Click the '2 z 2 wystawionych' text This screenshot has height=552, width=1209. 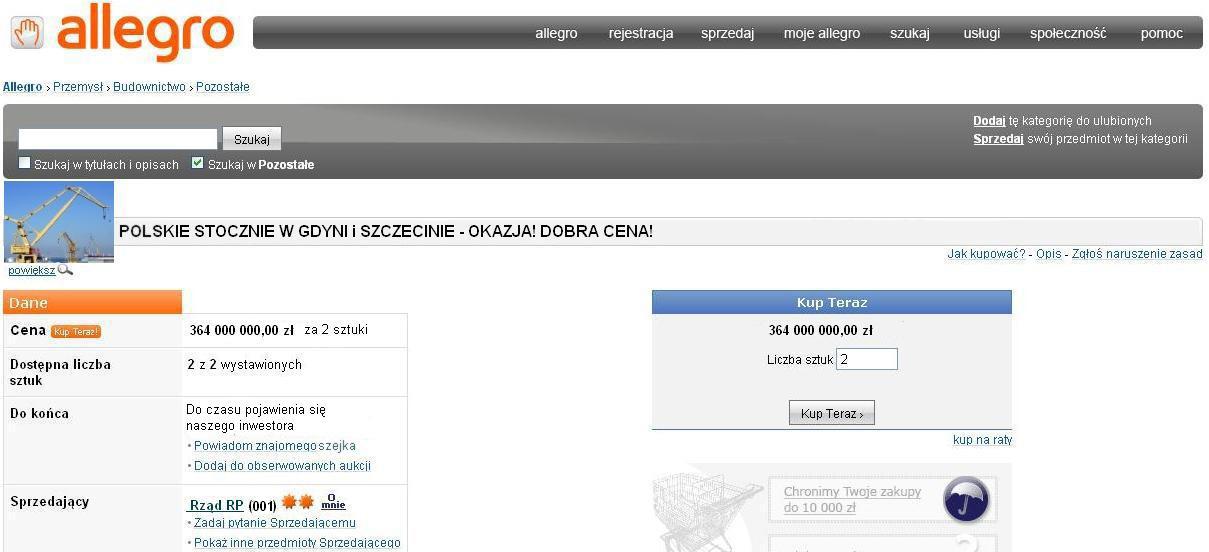pos(244,365)
